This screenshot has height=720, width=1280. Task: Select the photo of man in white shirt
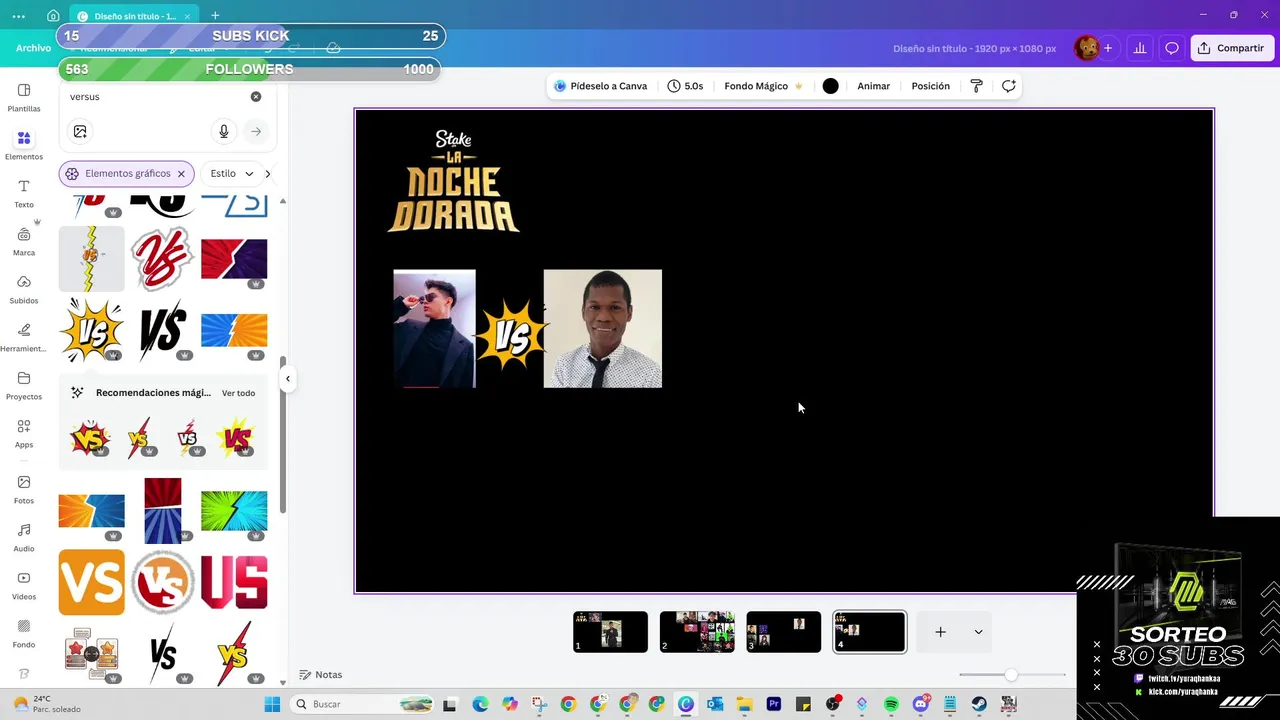pyautogui.click(x=603, y=328)
